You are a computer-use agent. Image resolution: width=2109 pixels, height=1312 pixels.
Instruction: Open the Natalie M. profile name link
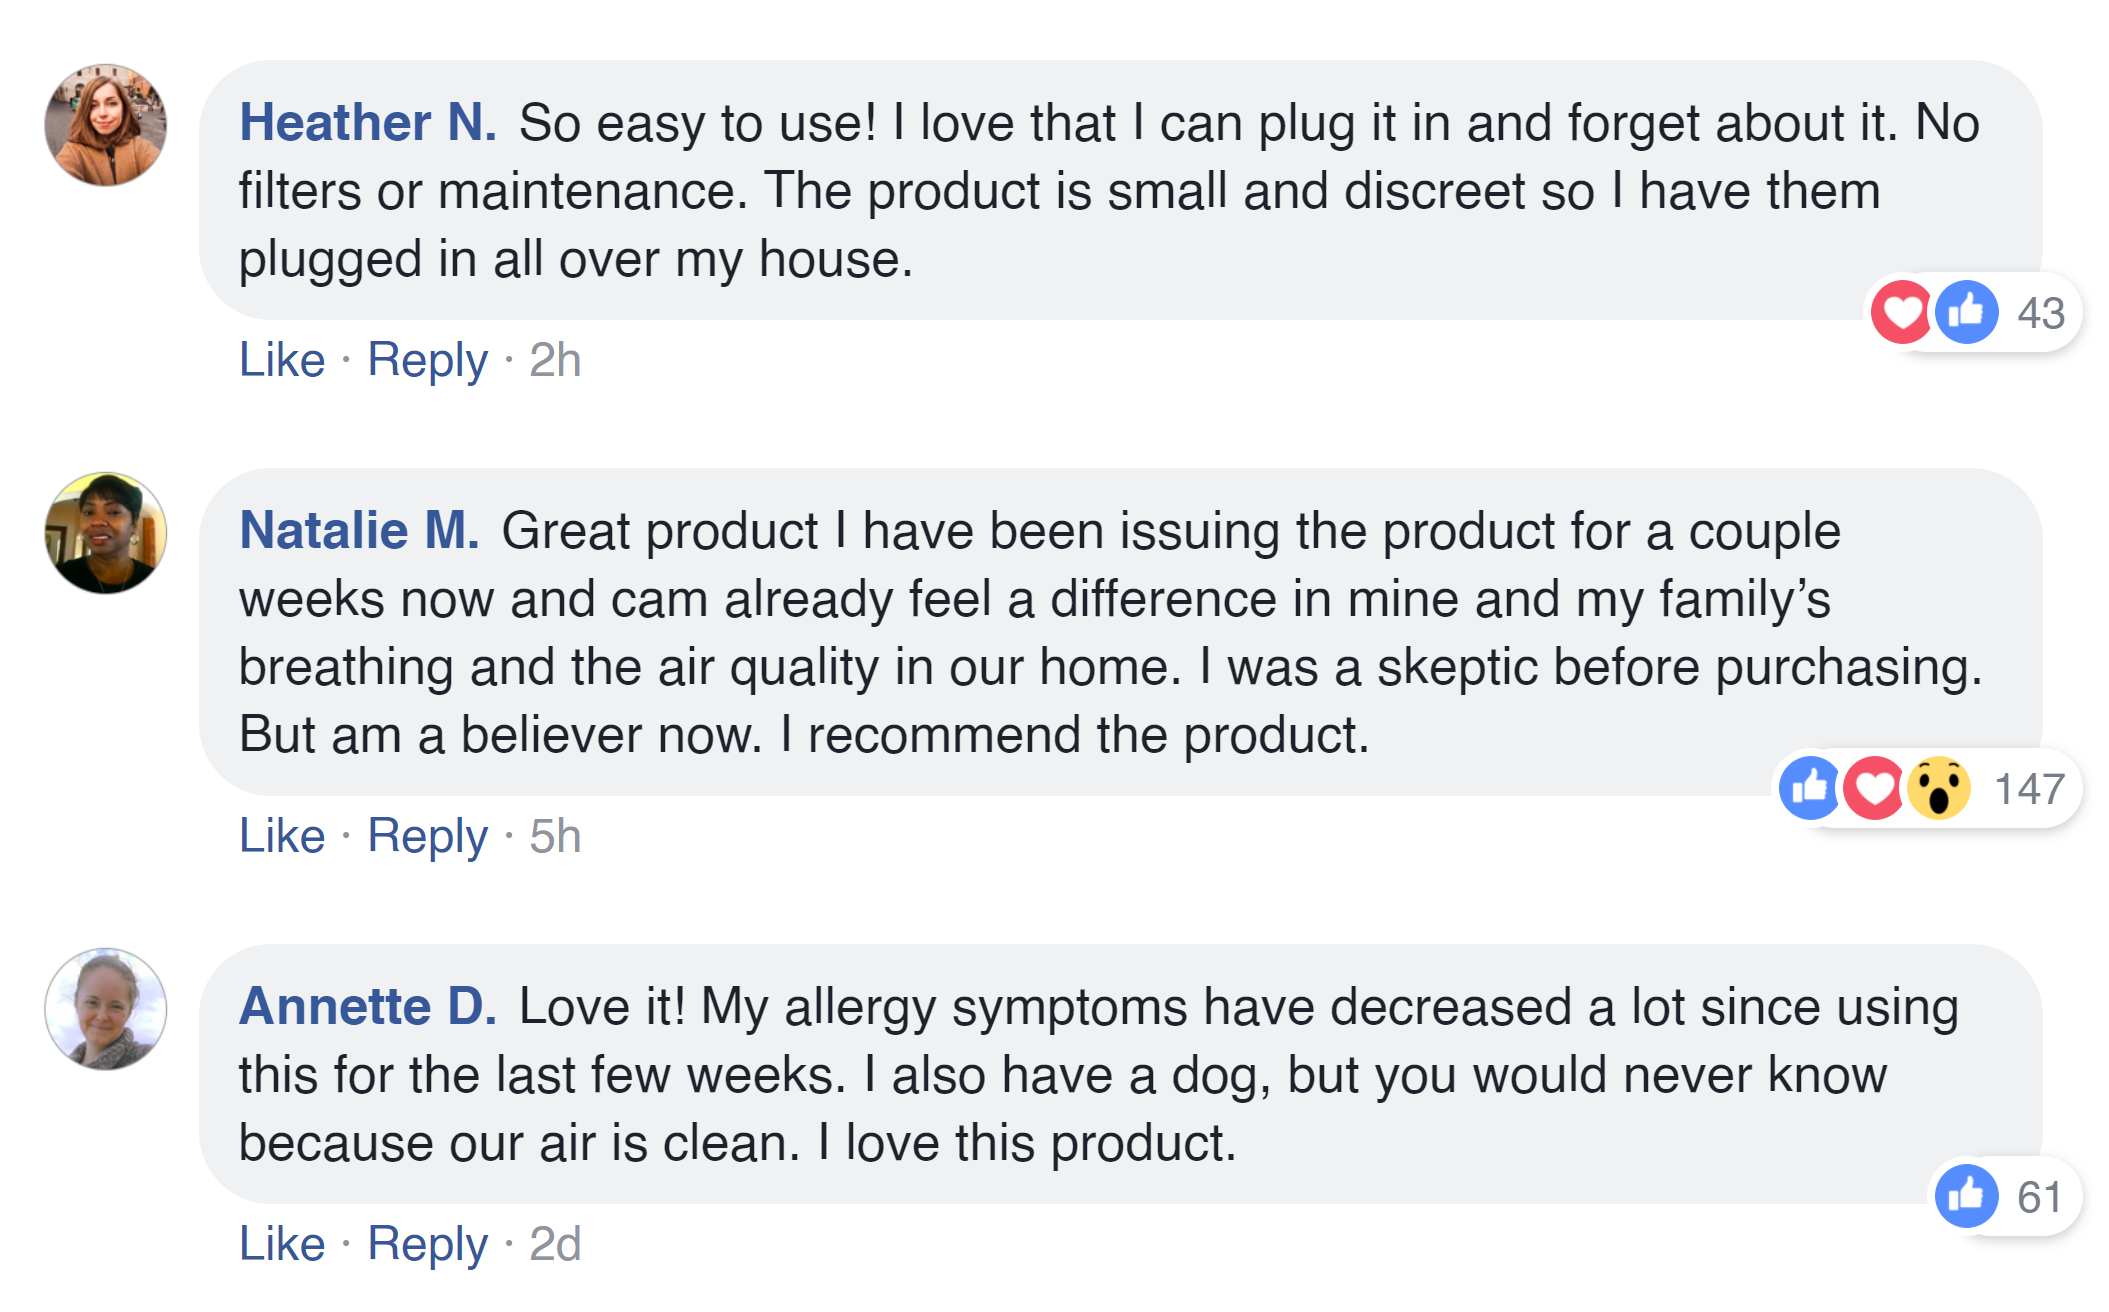coord(359,531)
